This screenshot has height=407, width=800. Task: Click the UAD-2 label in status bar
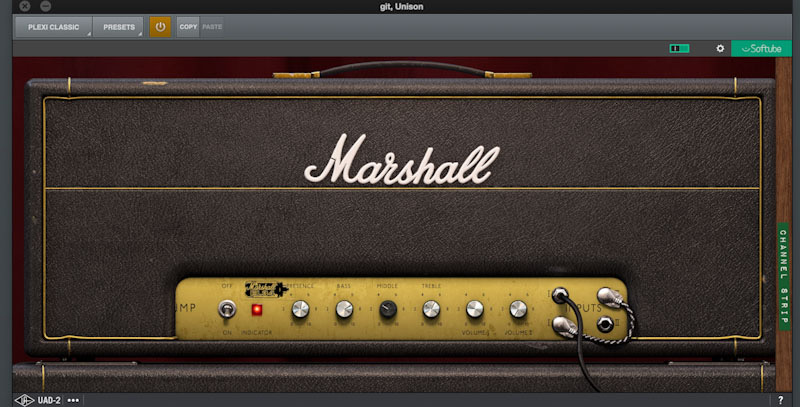[49, 400]
